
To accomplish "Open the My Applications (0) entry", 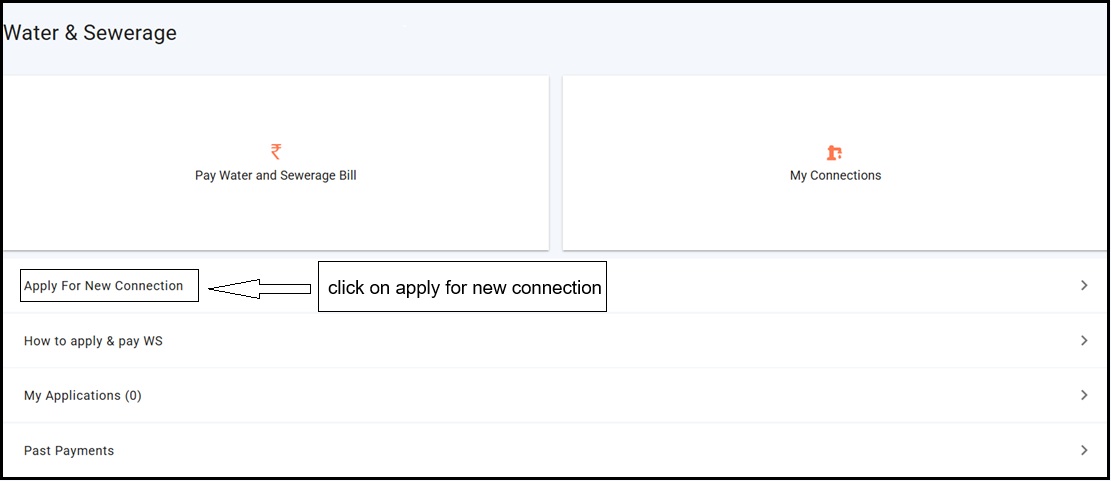I will 83,396.
